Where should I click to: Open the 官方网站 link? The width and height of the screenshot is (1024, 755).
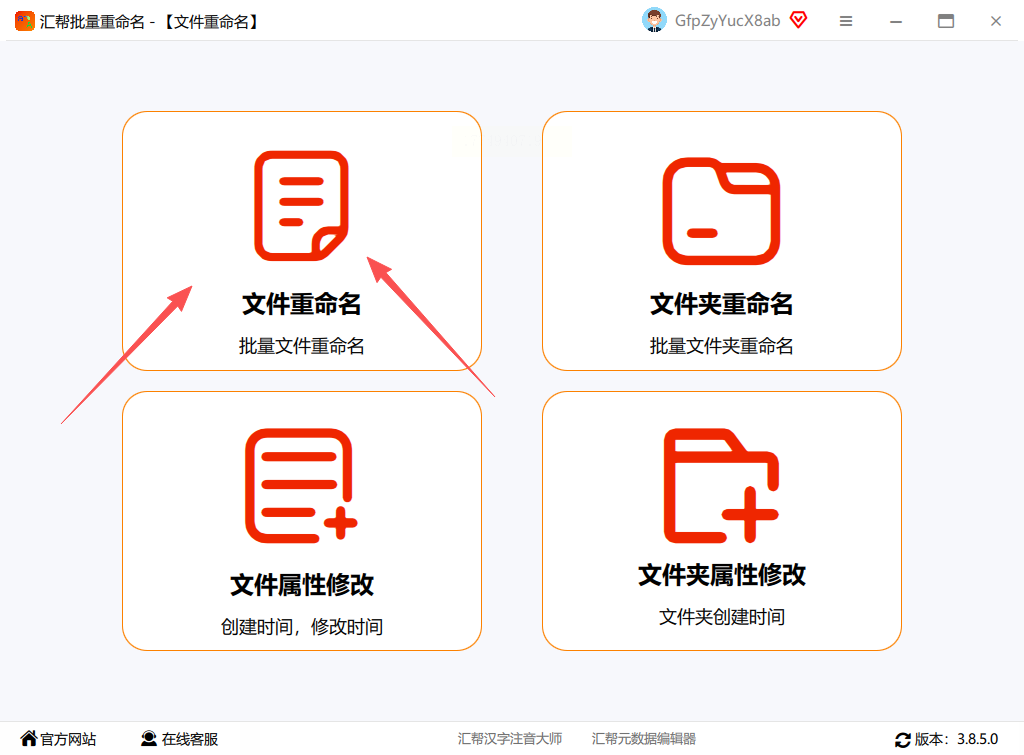pyautogui.click(x=68, y=739)
